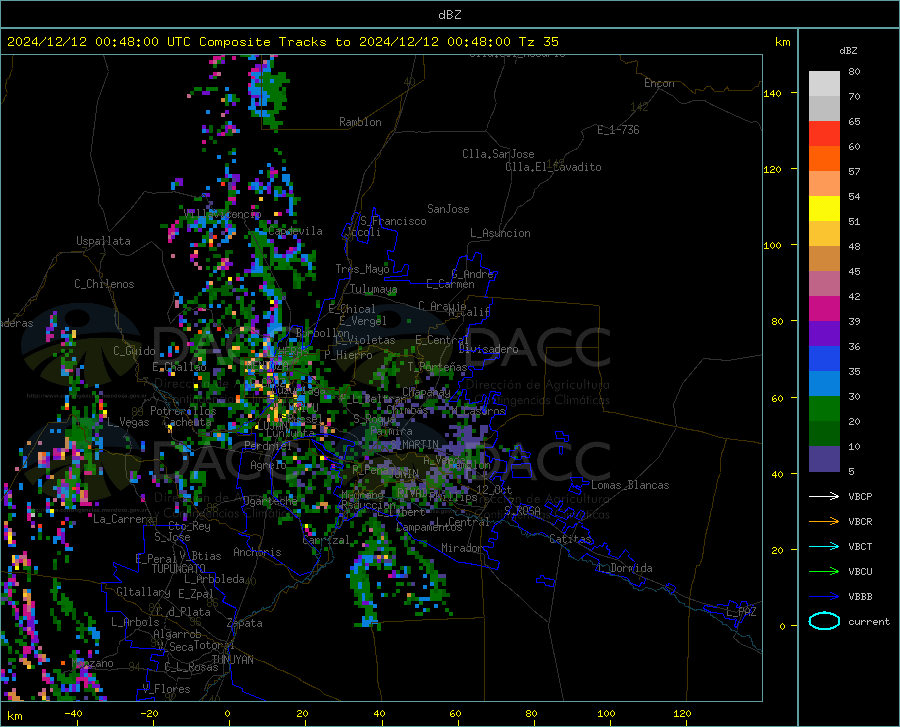Click the 'Divisadero' map label
This screenshot has height=727, width=900.
coord(488,349)
